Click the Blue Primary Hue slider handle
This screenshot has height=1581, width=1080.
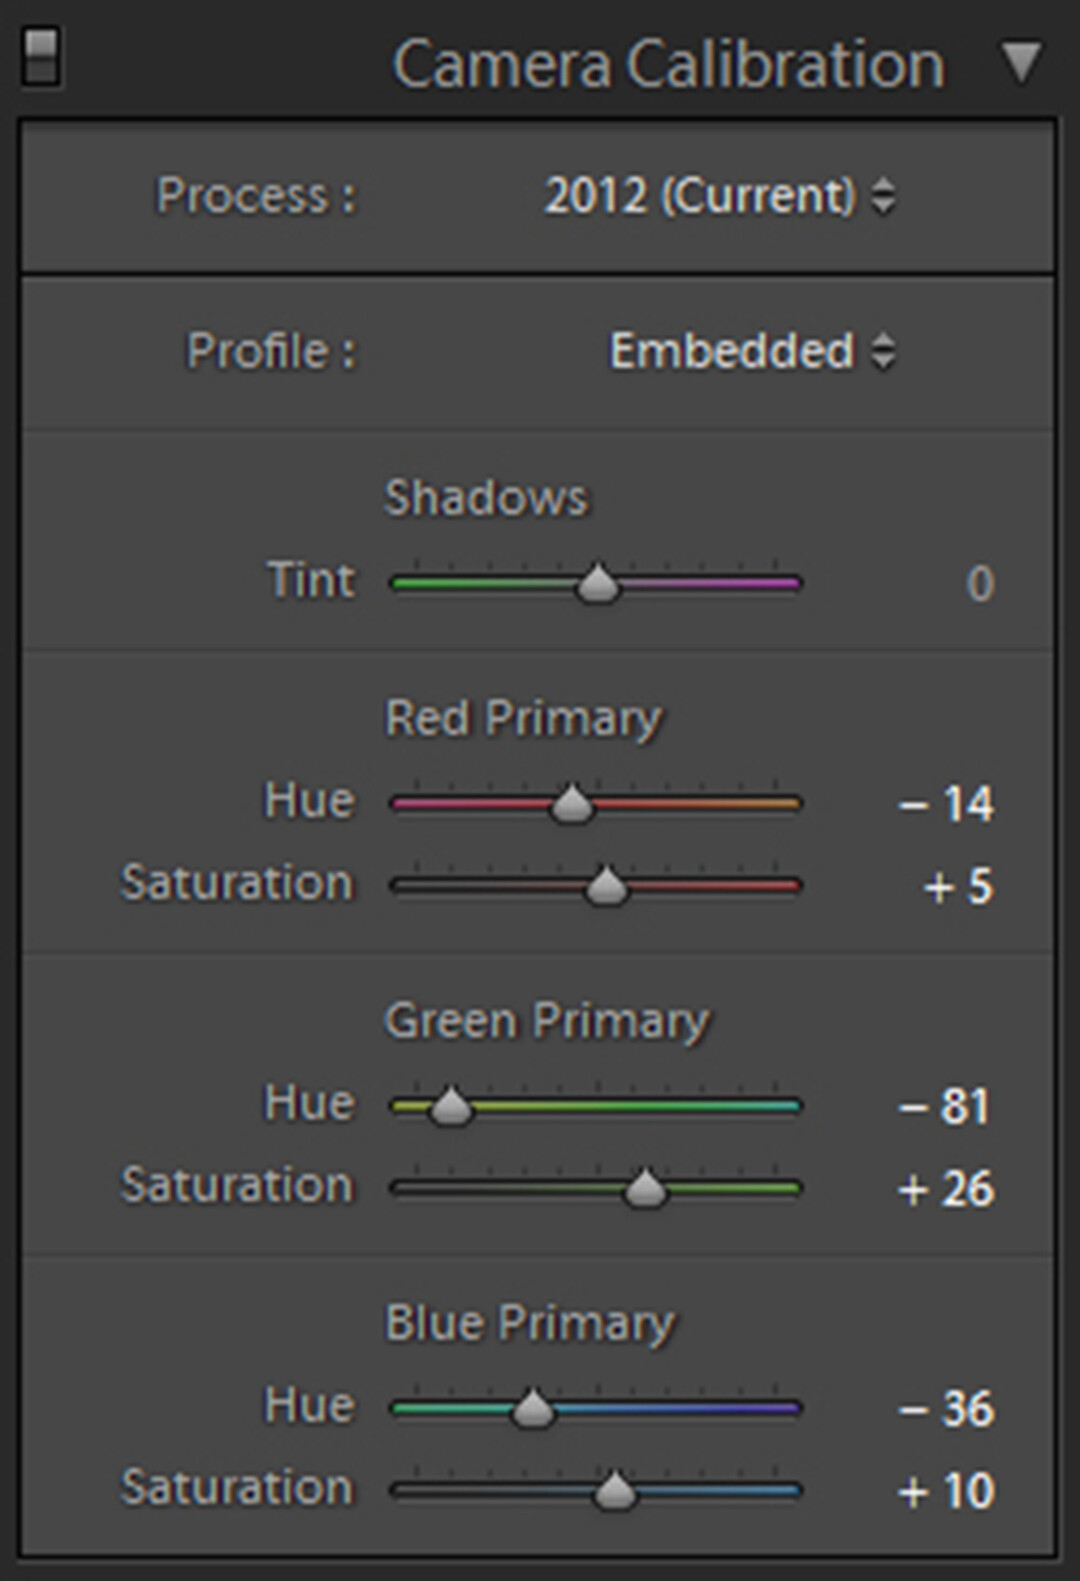[x=532, y=1410]
